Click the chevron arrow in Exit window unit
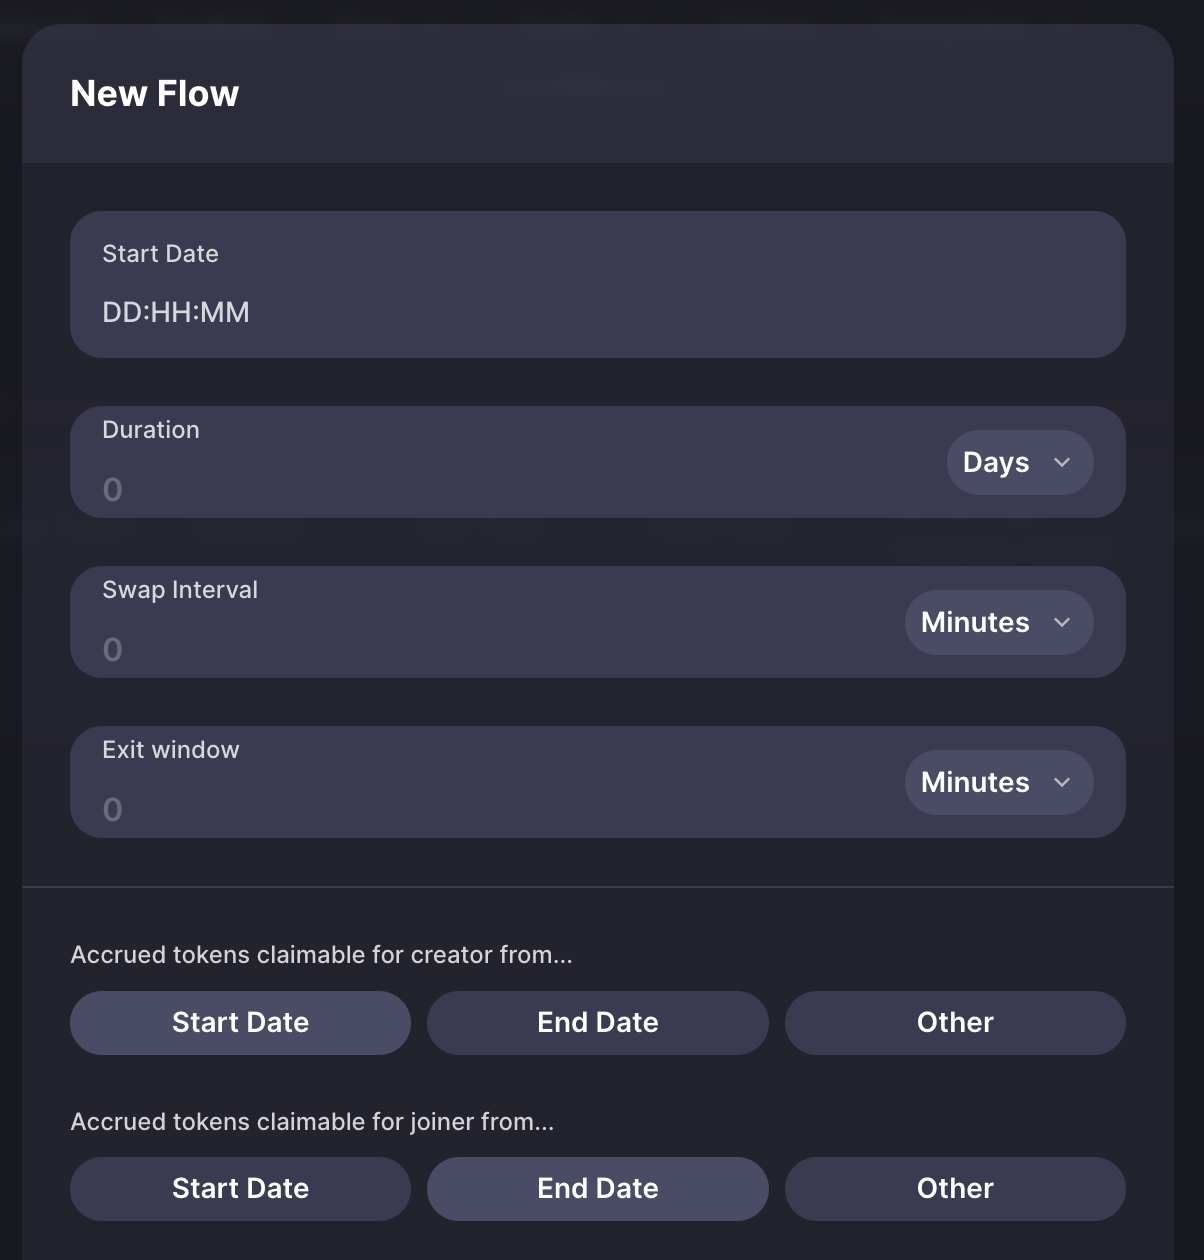 (x=1062, y=782)
